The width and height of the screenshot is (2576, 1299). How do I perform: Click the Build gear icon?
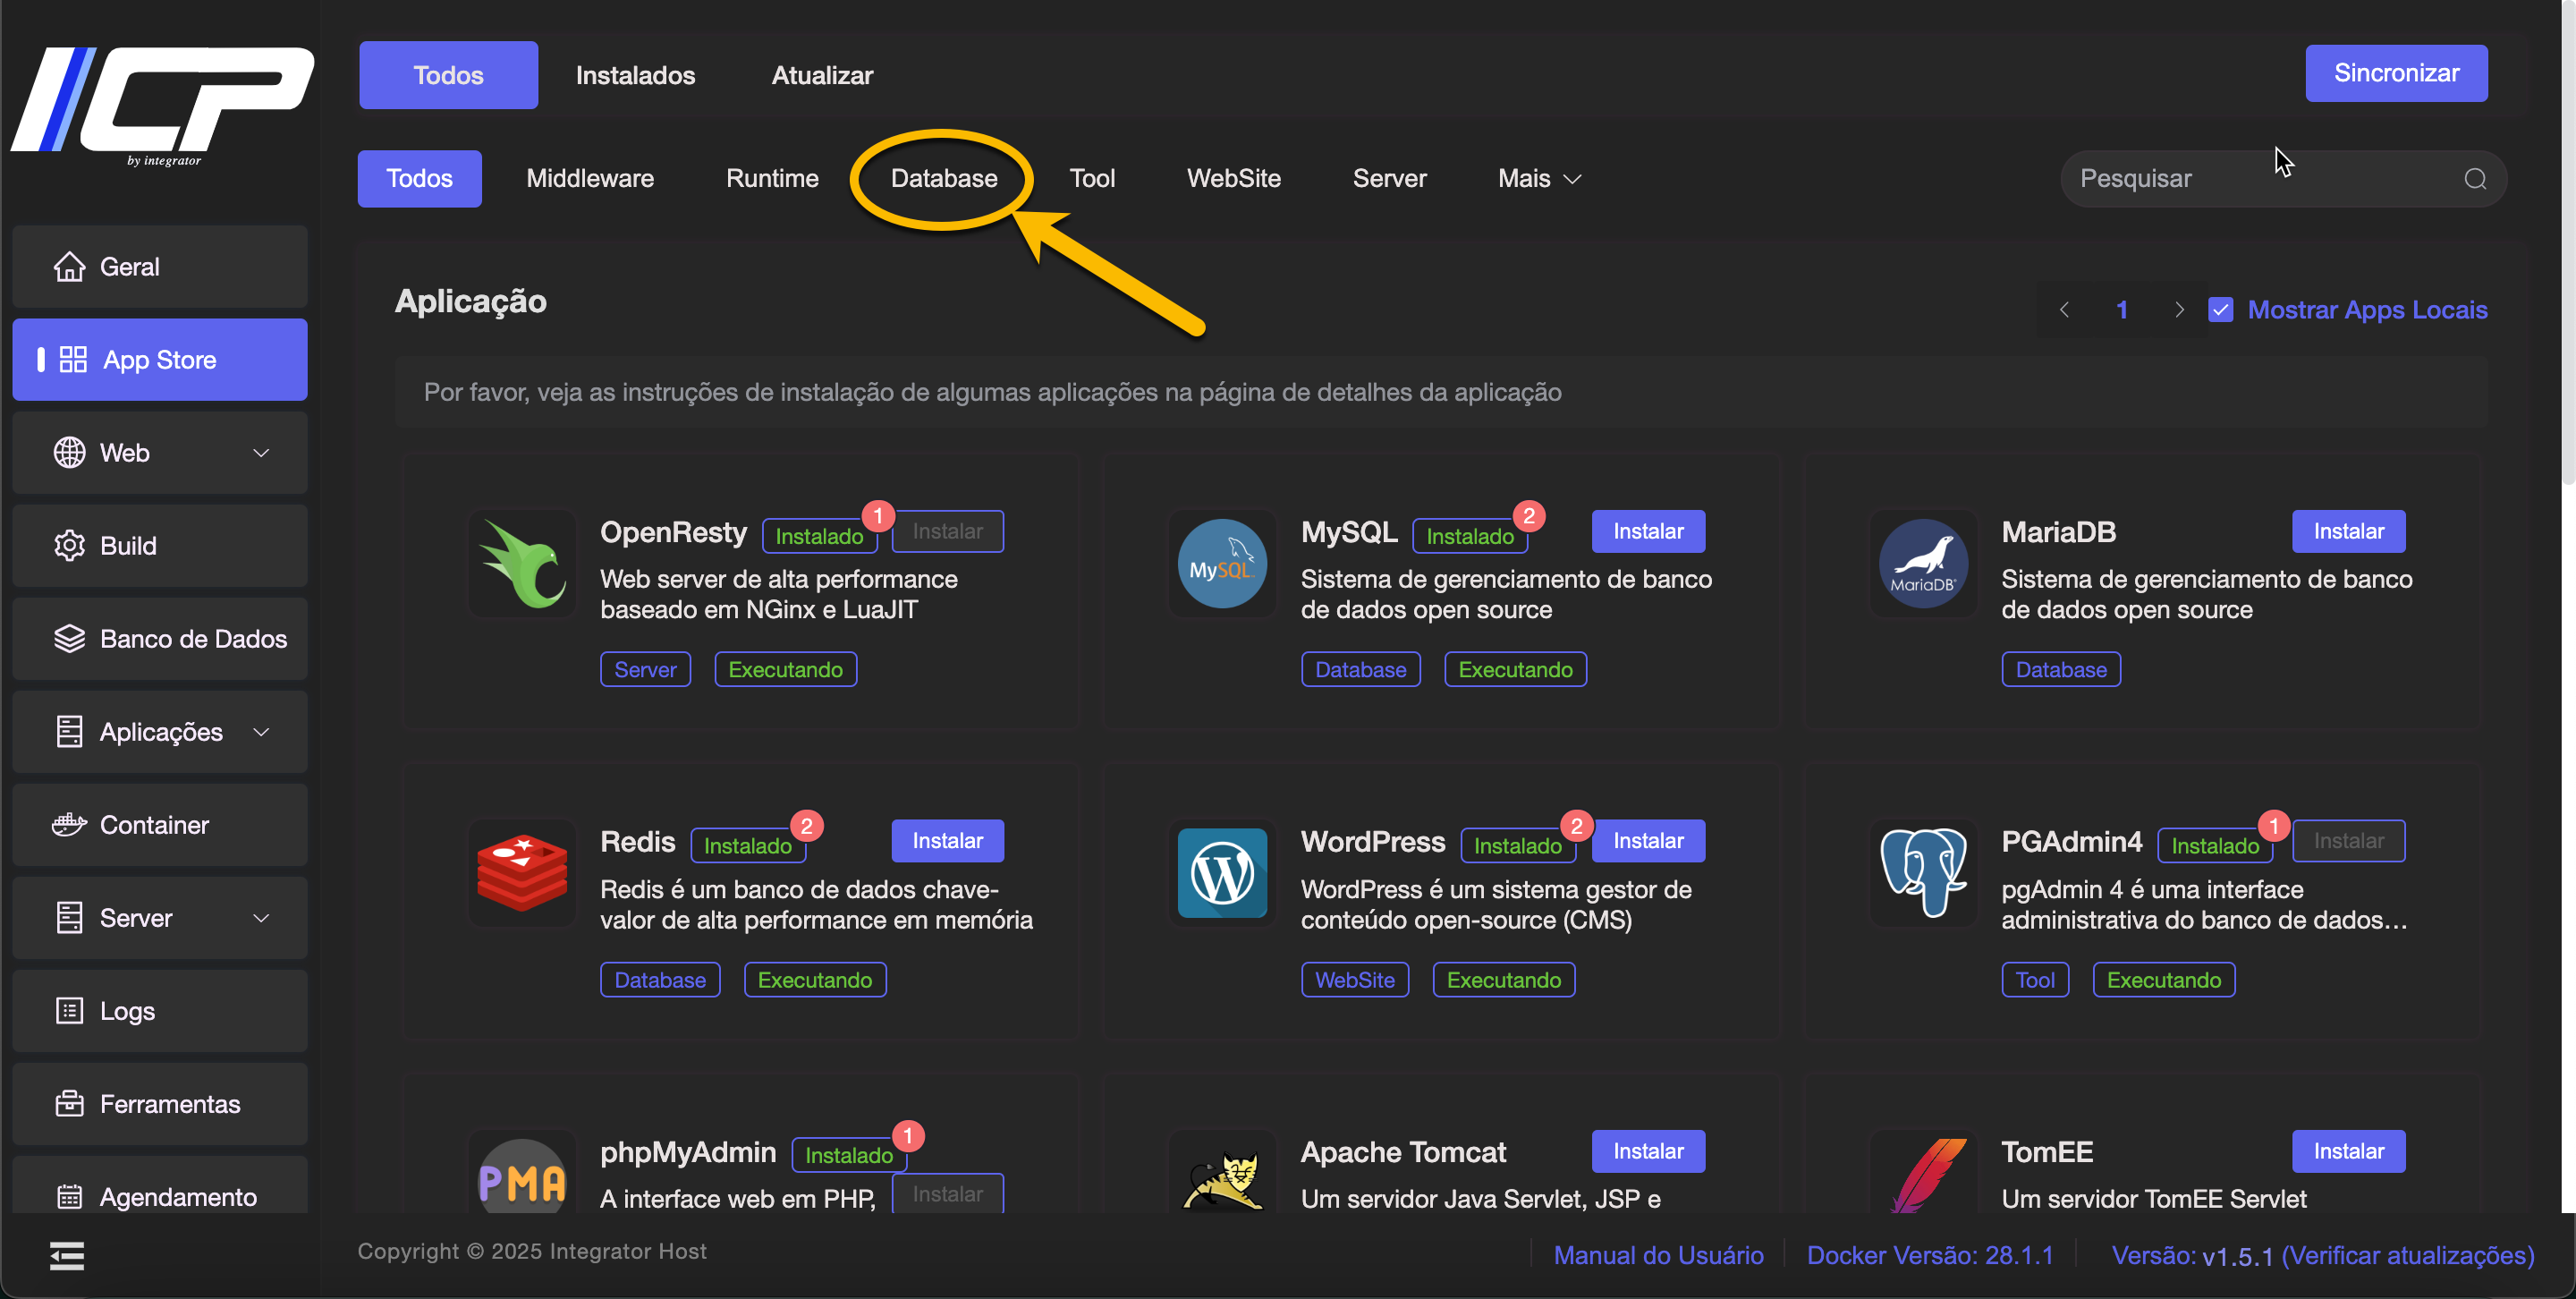coord(69,546)
